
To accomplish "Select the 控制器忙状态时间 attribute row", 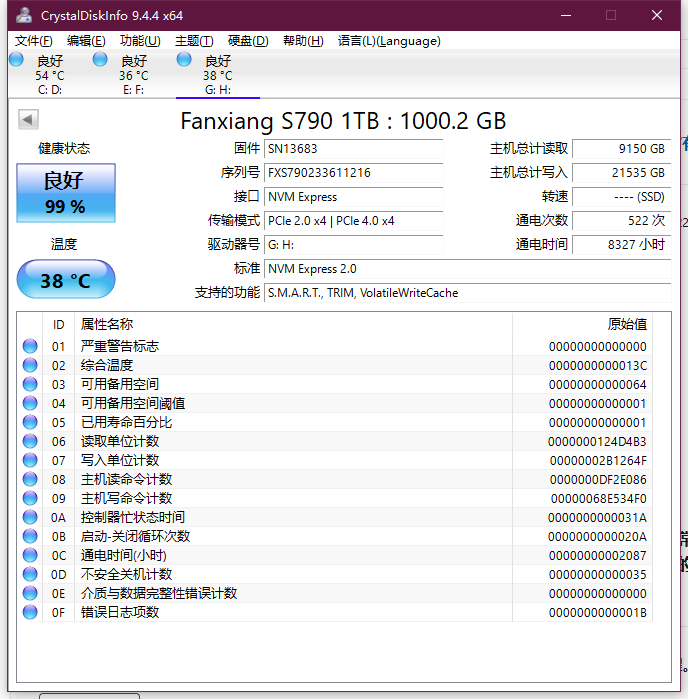I will (x=334, y=517).
